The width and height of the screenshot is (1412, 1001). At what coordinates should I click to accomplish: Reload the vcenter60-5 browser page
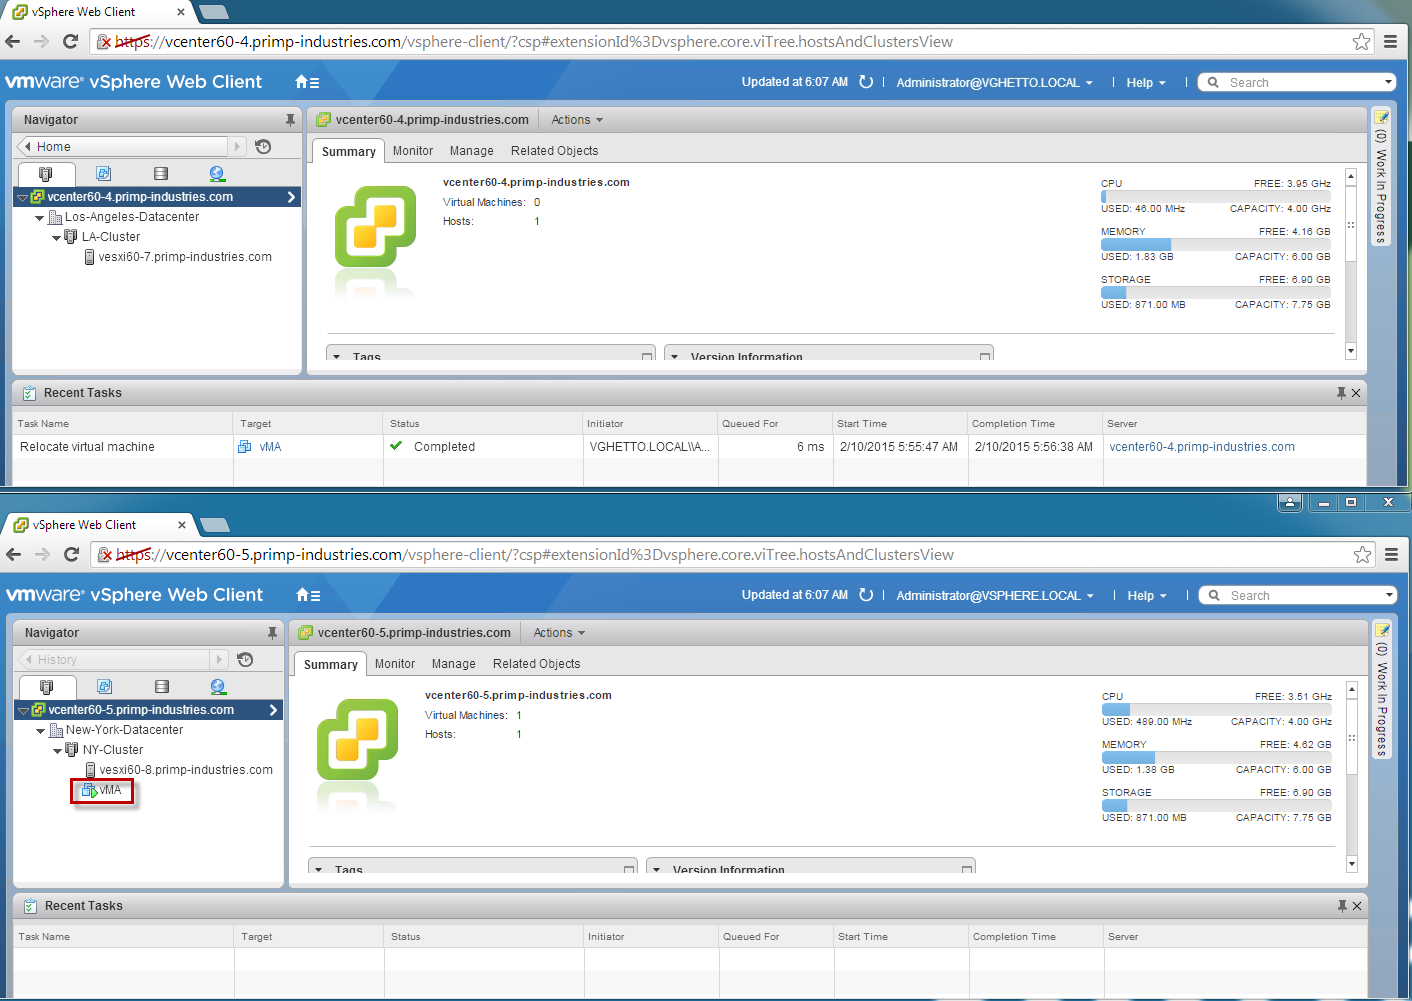[71, 554]
